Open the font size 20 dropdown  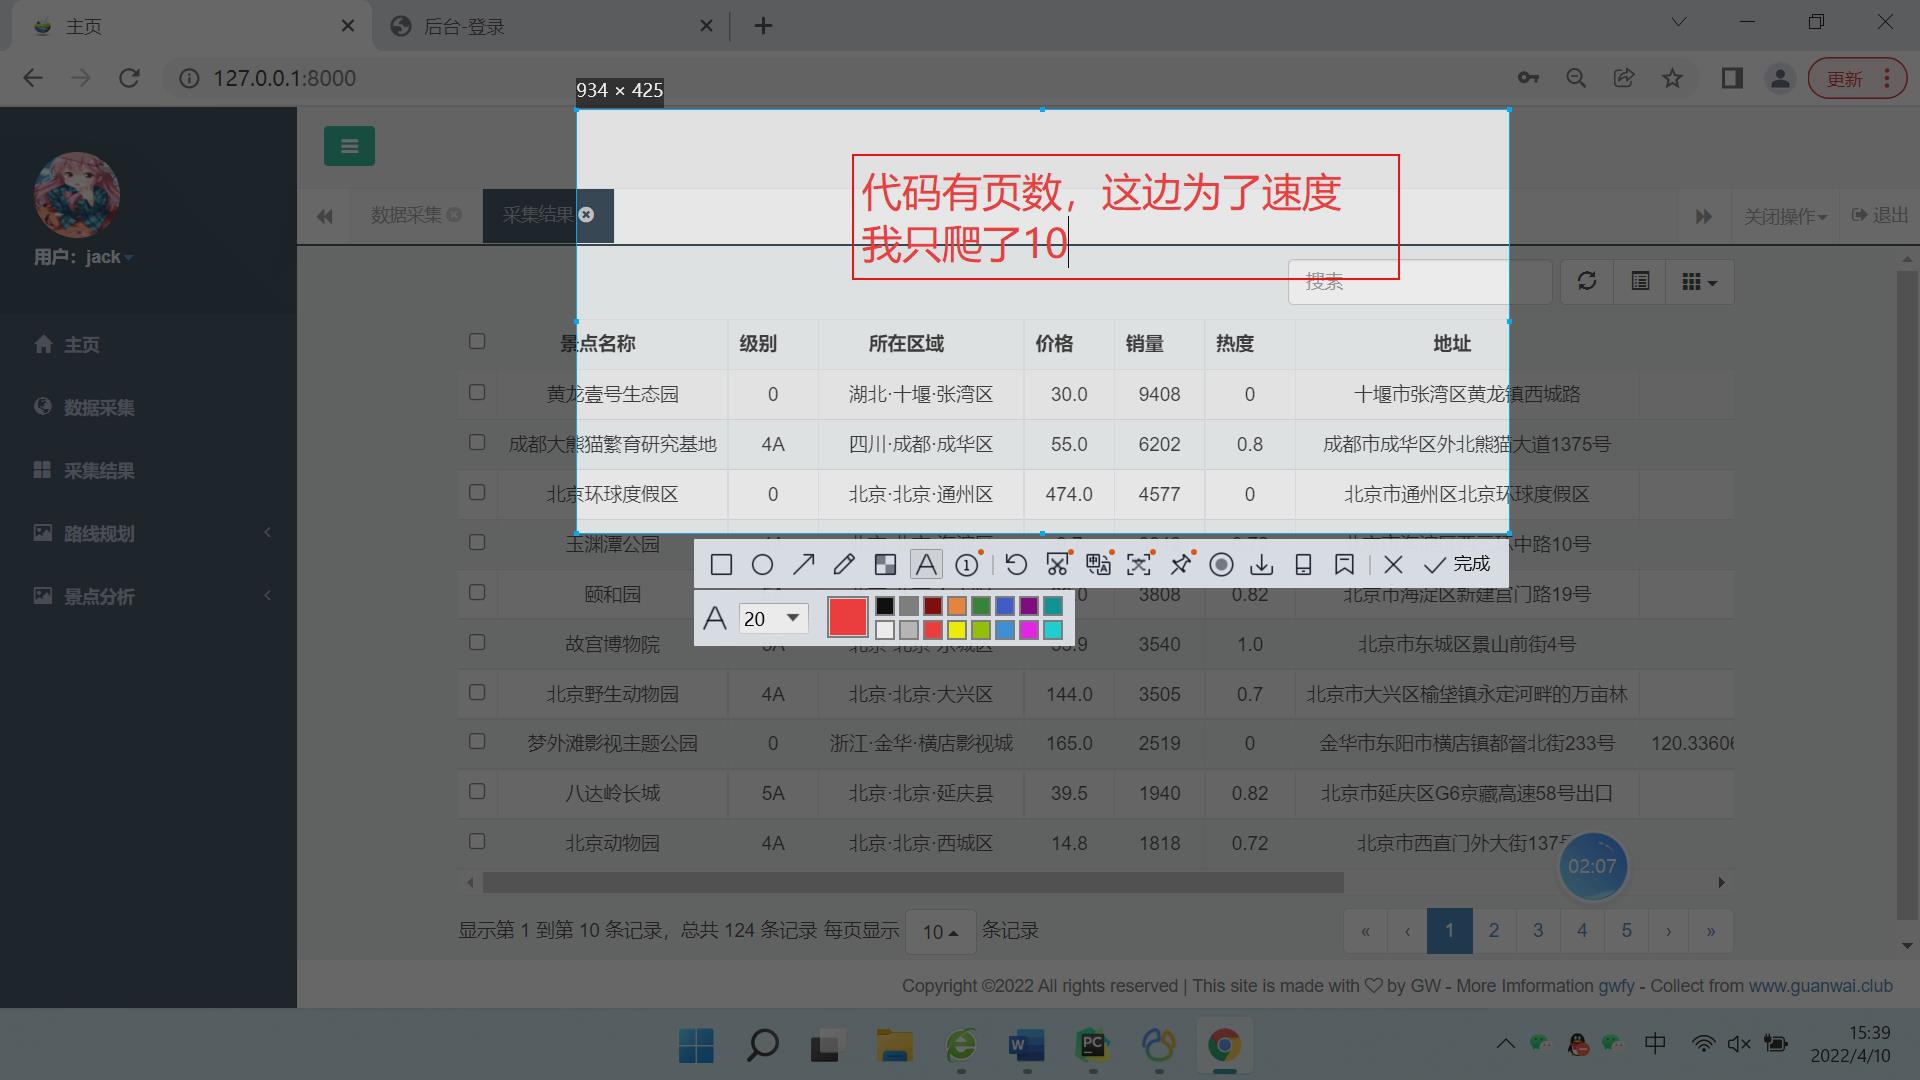tap(772, 618)
